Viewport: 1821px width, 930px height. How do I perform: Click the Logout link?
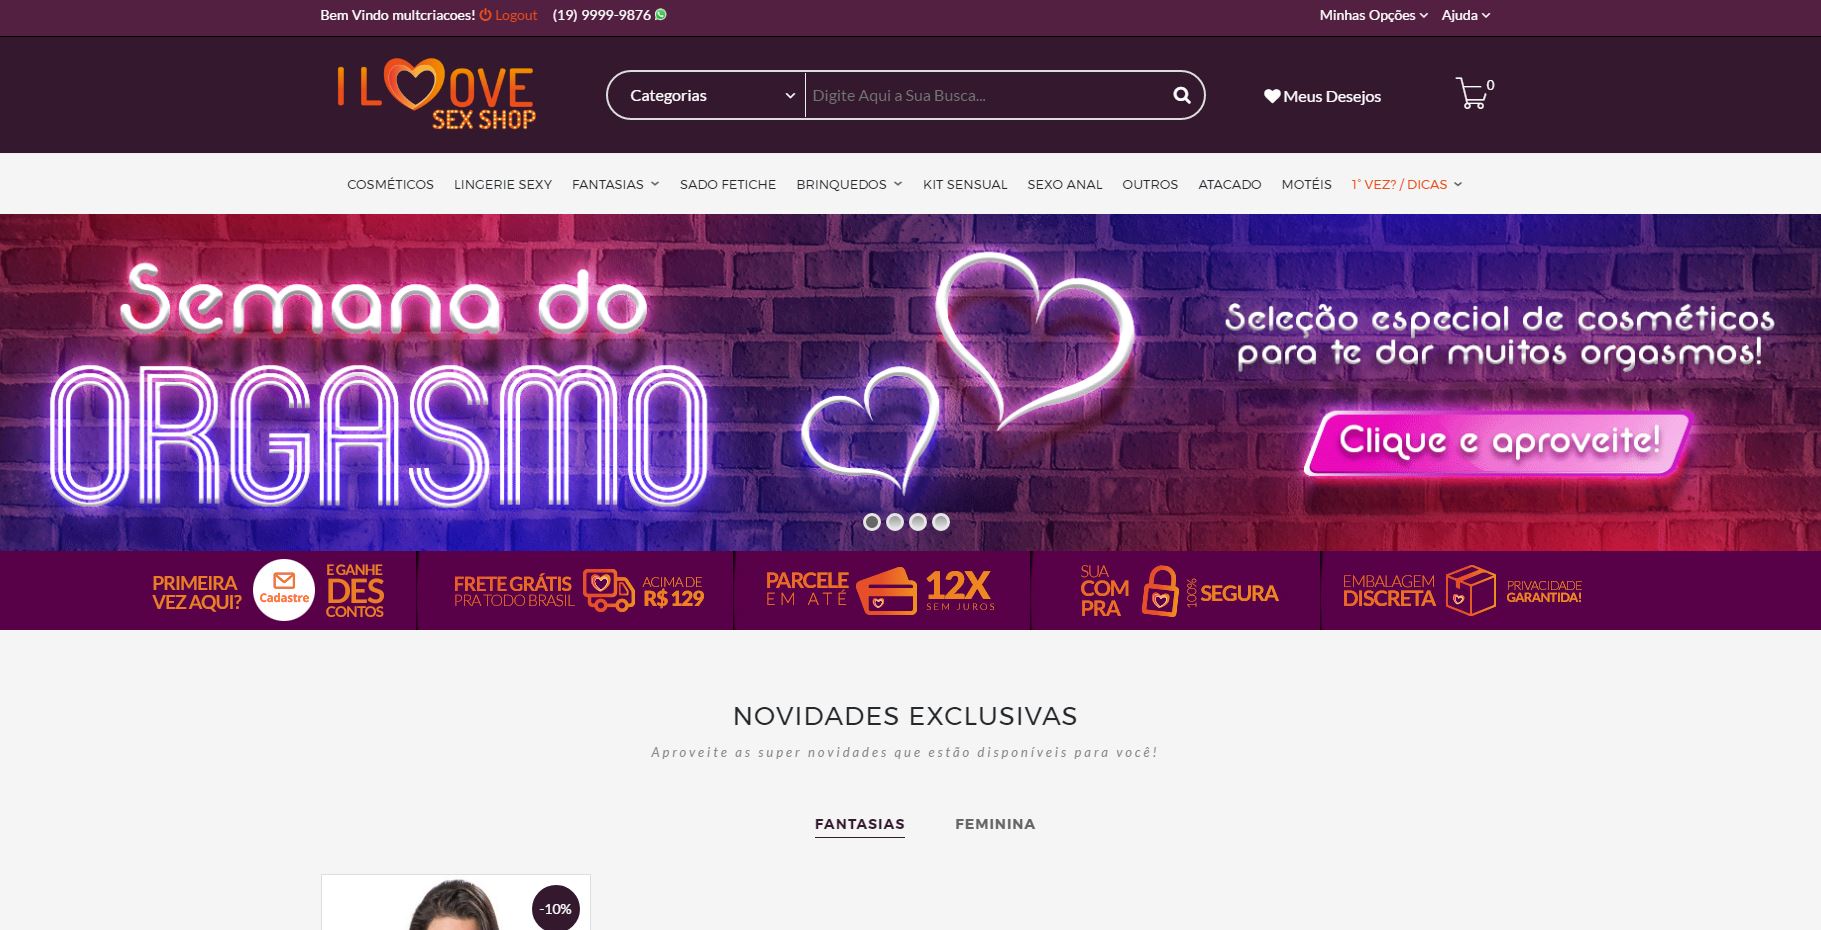click(x=509, y=15)
